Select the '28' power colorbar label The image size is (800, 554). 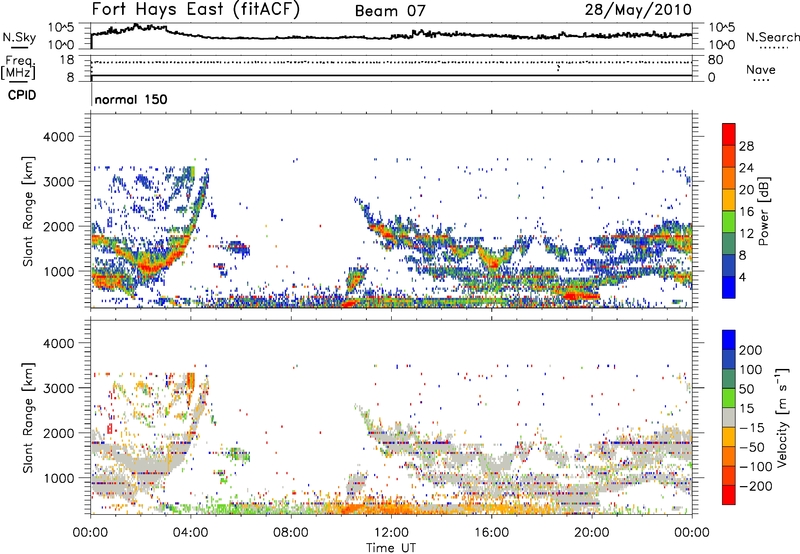pyautogui.click(x=746, y=146)
